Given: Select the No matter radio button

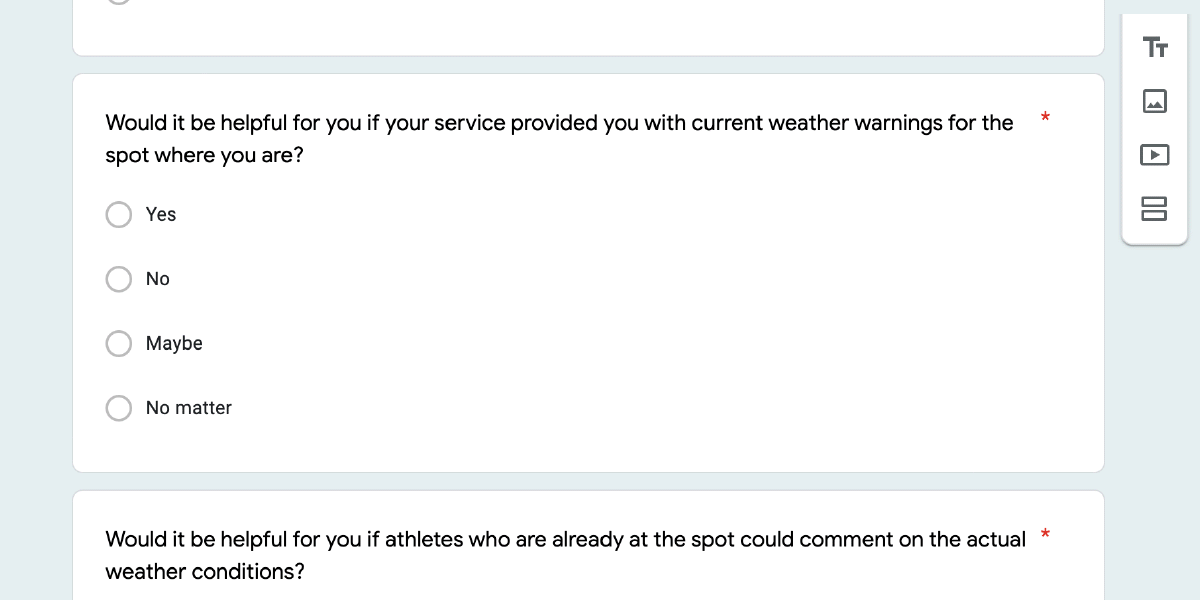Looking at the screenshot, I should pos(119,408).
